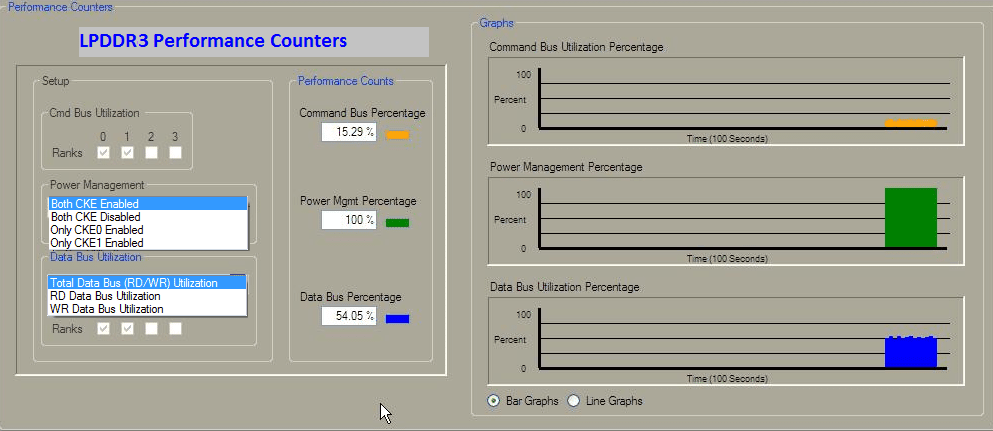Choose Both CKE Disabled from the list
Image resolution: width=993 pixels, height=431 pixels.
[147, 217]
